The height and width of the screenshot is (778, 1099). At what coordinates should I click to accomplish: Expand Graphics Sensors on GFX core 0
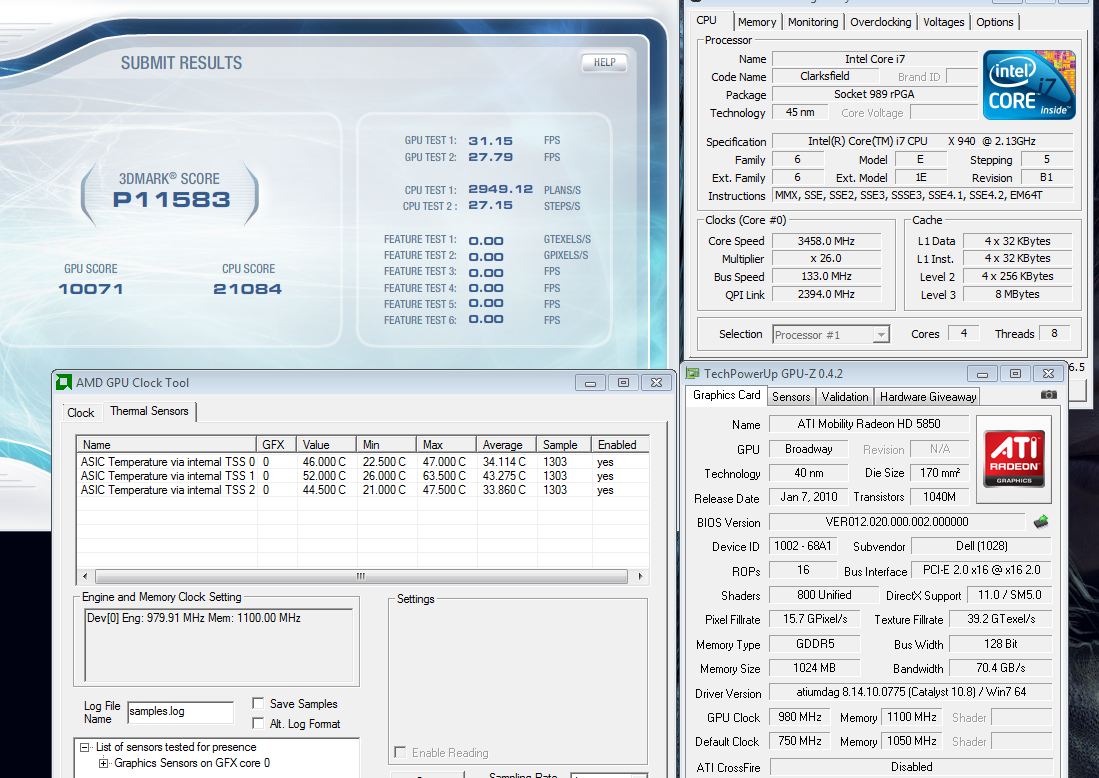[104, 763]
